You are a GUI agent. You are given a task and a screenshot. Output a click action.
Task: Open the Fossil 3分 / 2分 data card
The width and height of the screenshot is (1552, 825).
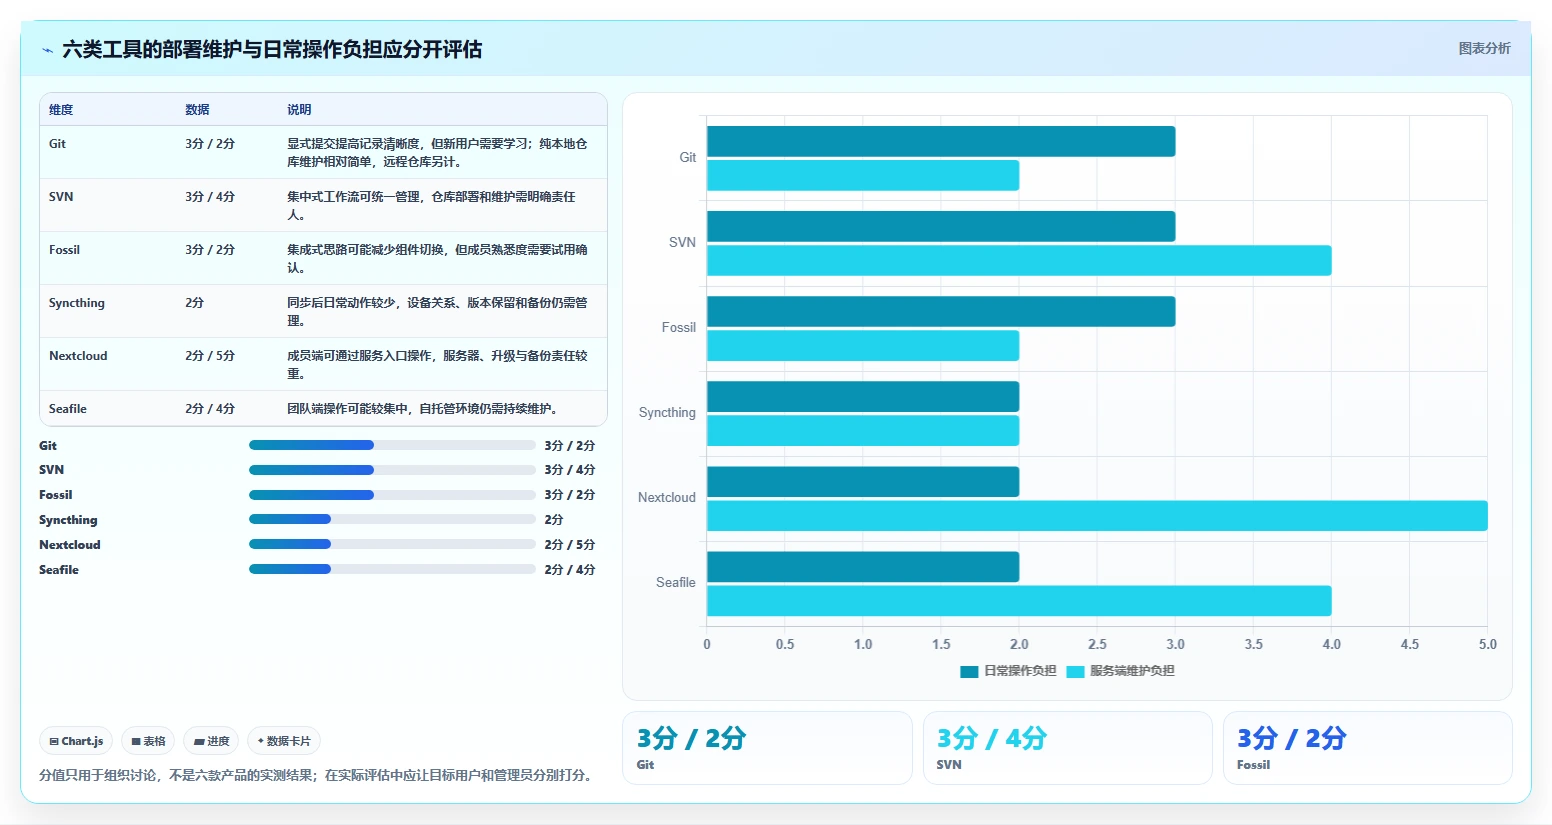point(1367,748)
